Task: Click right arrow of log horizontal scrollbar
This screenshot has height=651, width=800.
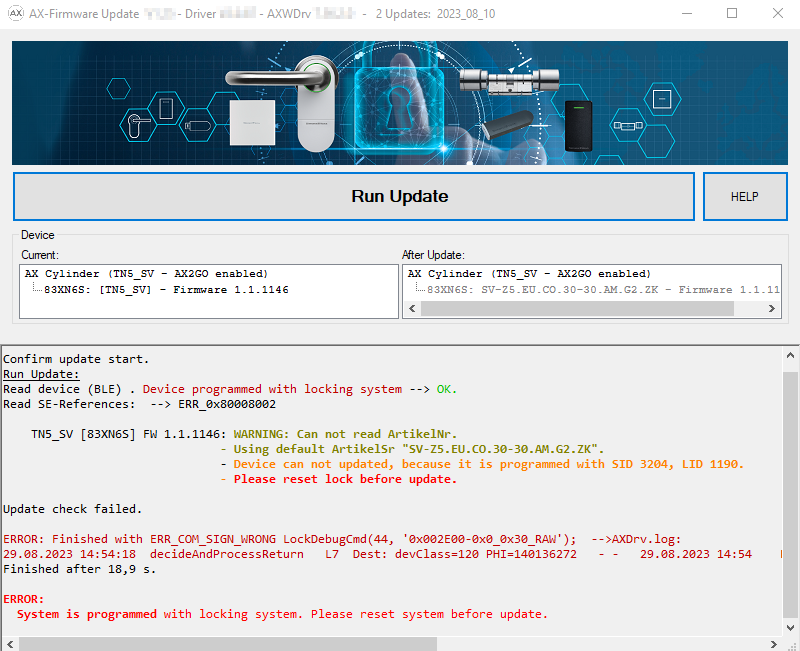Action: 772,643
